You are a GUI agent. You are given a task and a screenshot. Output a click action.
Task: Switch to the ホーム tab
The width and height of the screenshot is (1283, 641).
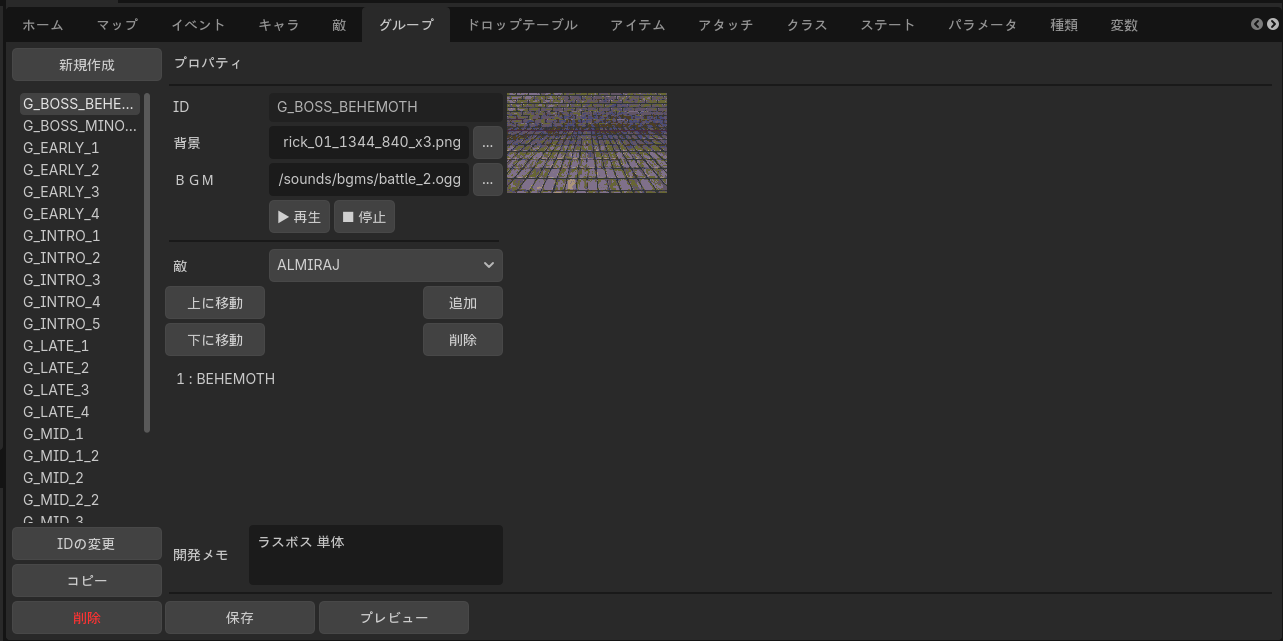pos(42,25)
